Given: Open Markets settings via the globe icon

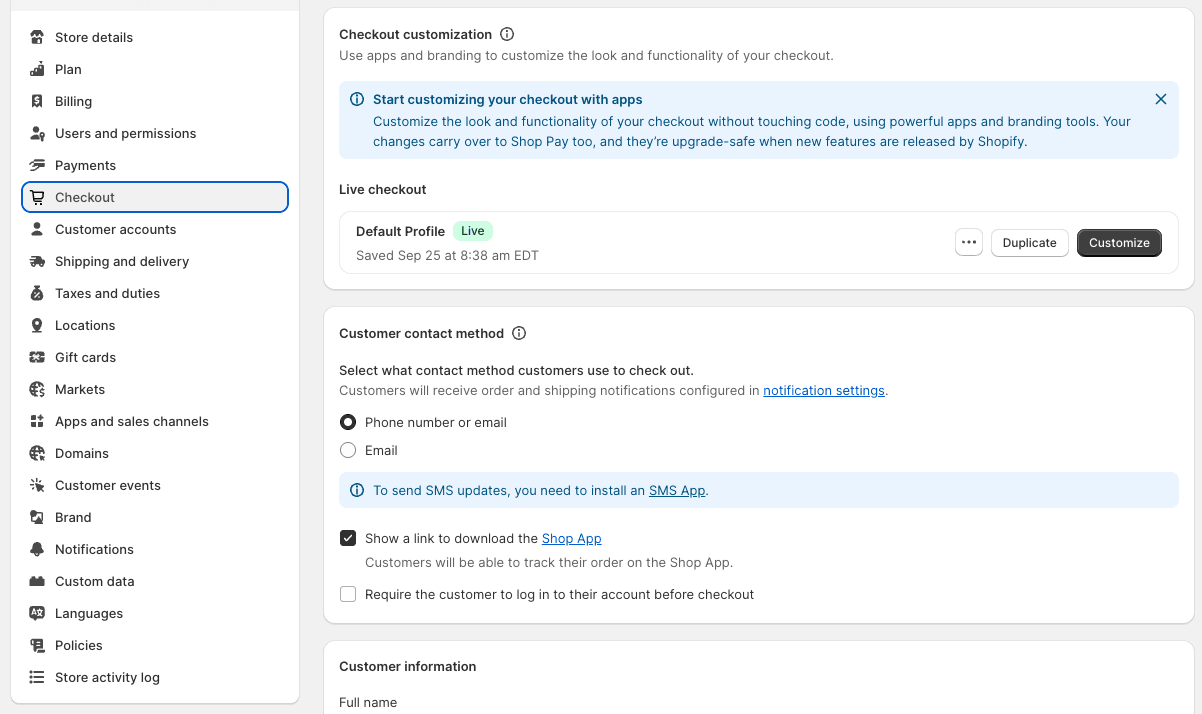Looking at the screenshot, I should pyautogui.click(x=37, y=389).
